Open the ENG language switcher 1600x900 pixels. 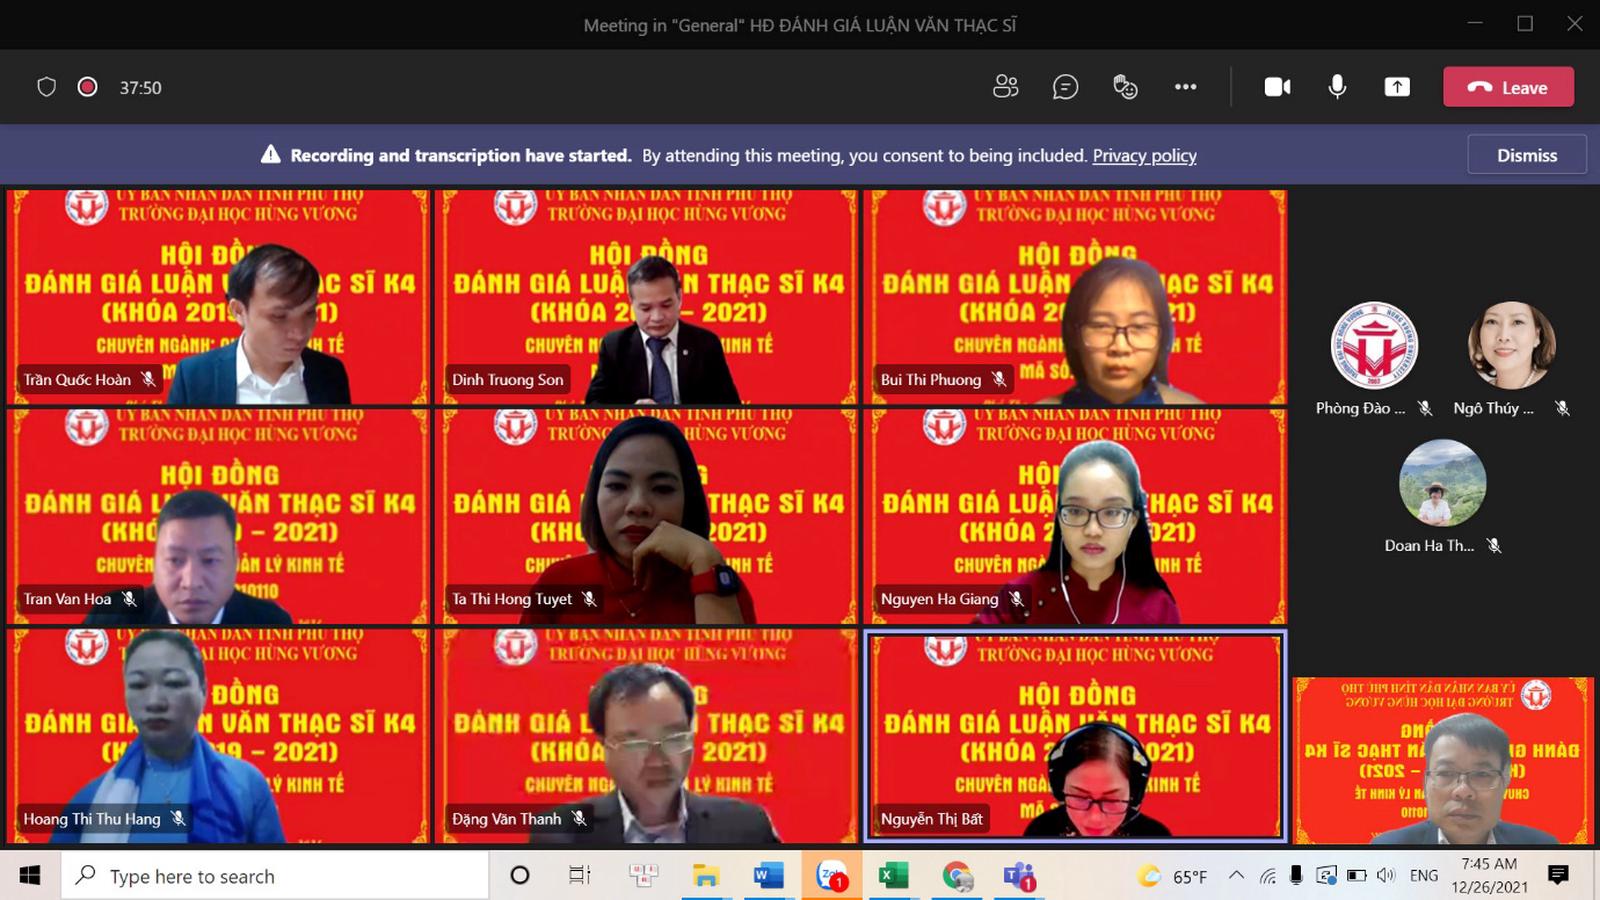(x=1423, y=876)
